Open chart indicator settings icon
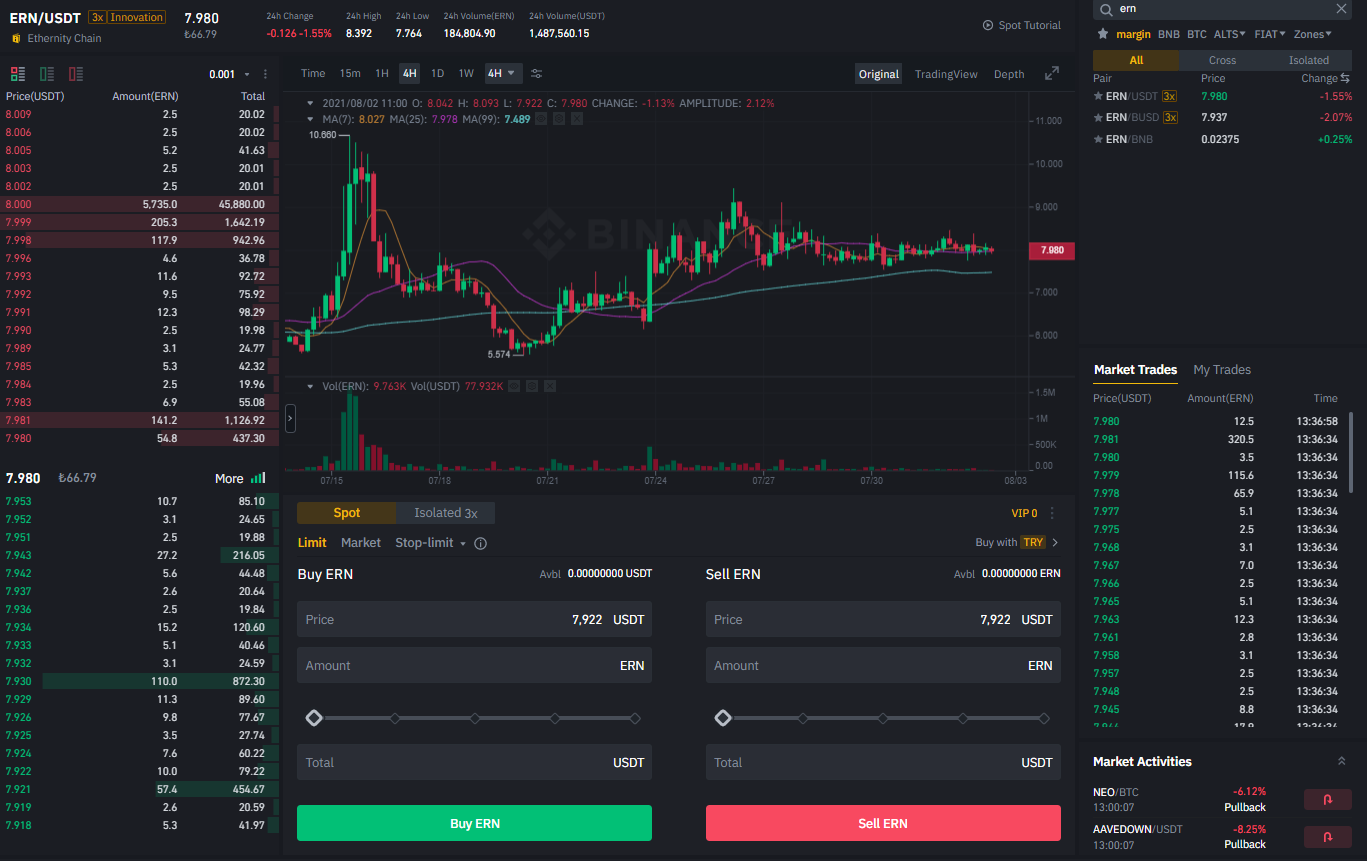 point(536,73)
